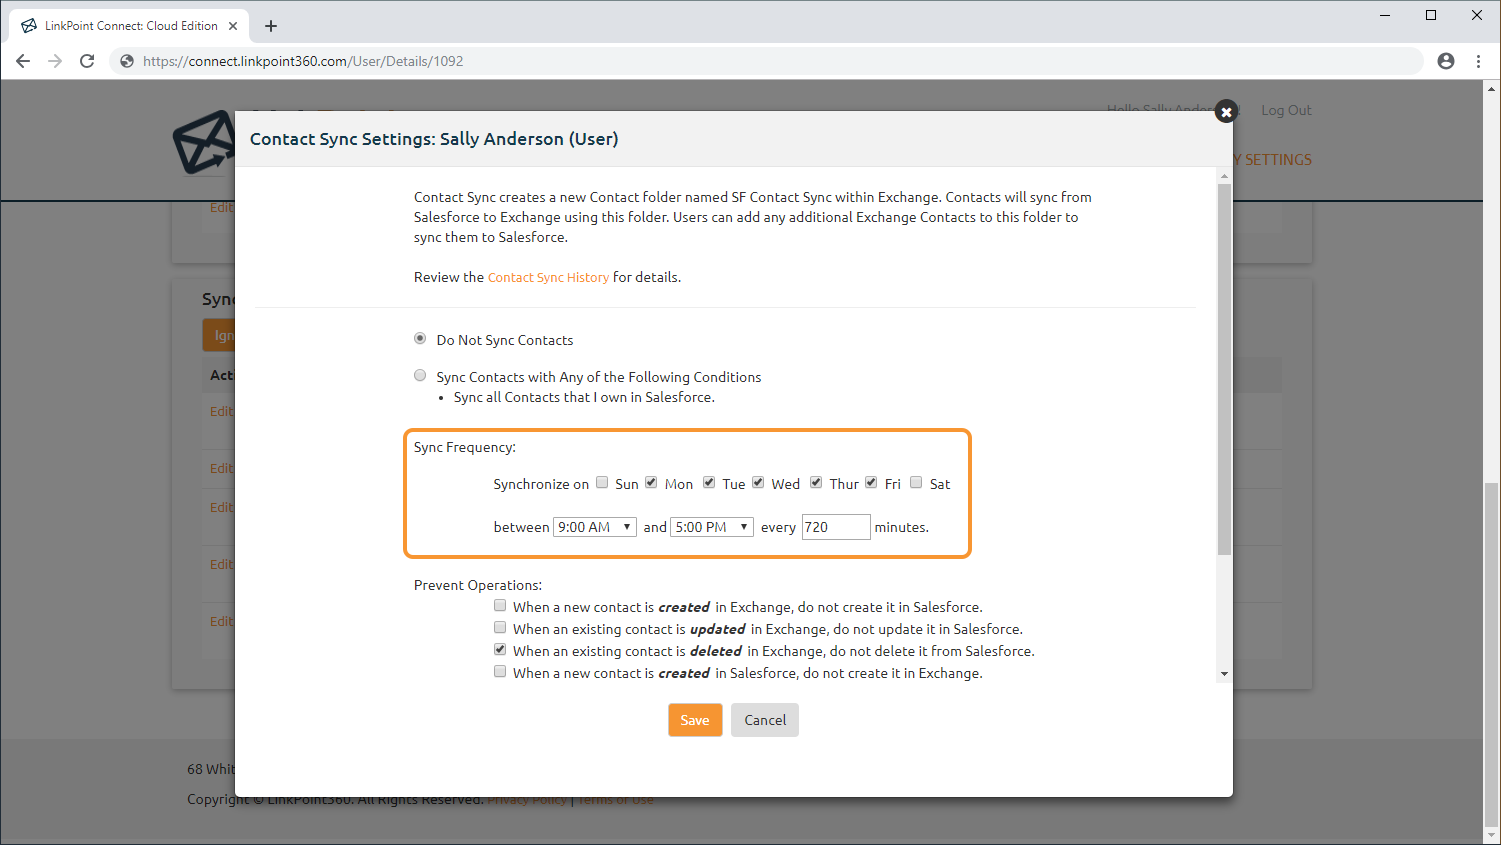The height and width of the screenshot is (845, 1501).
Task: Click dialog scrollbar up arrow
Action: [x=1224, y=176]
